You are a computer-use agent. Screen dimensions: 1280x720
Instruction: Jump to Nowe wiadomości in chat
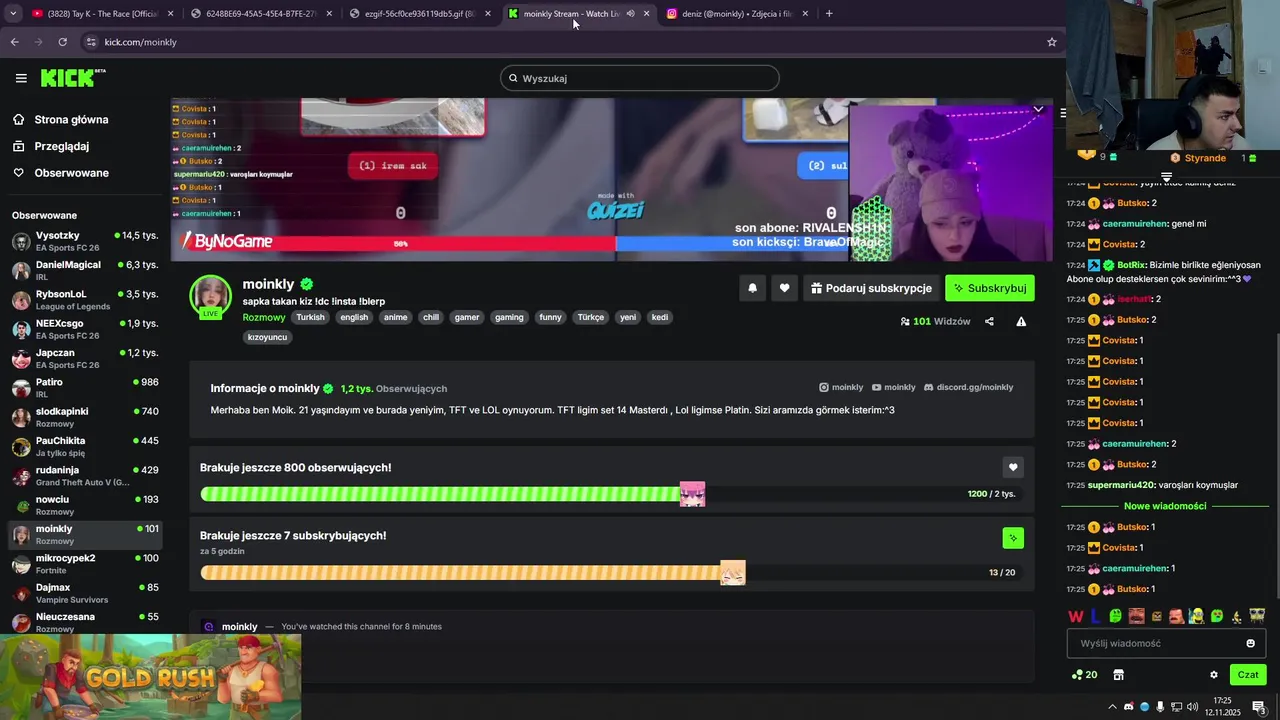click(1165, 506)
